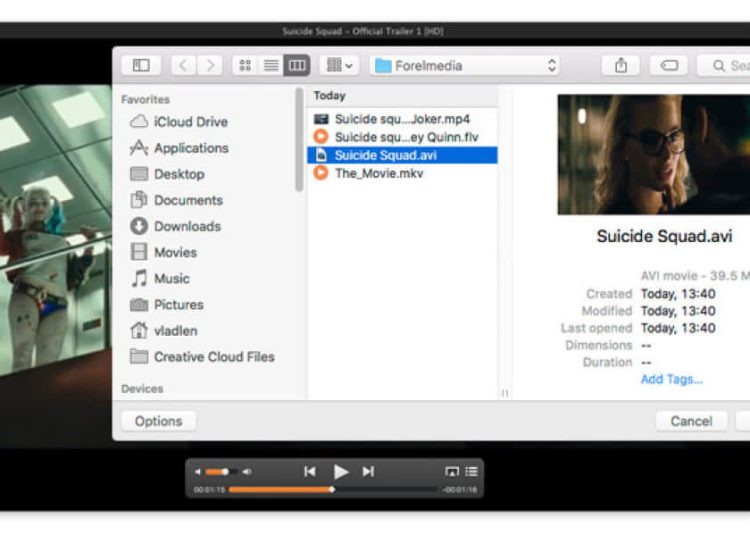Viewport: 750px width, 536px height.
Task: Switch to icon grid view
Action: 245,65
